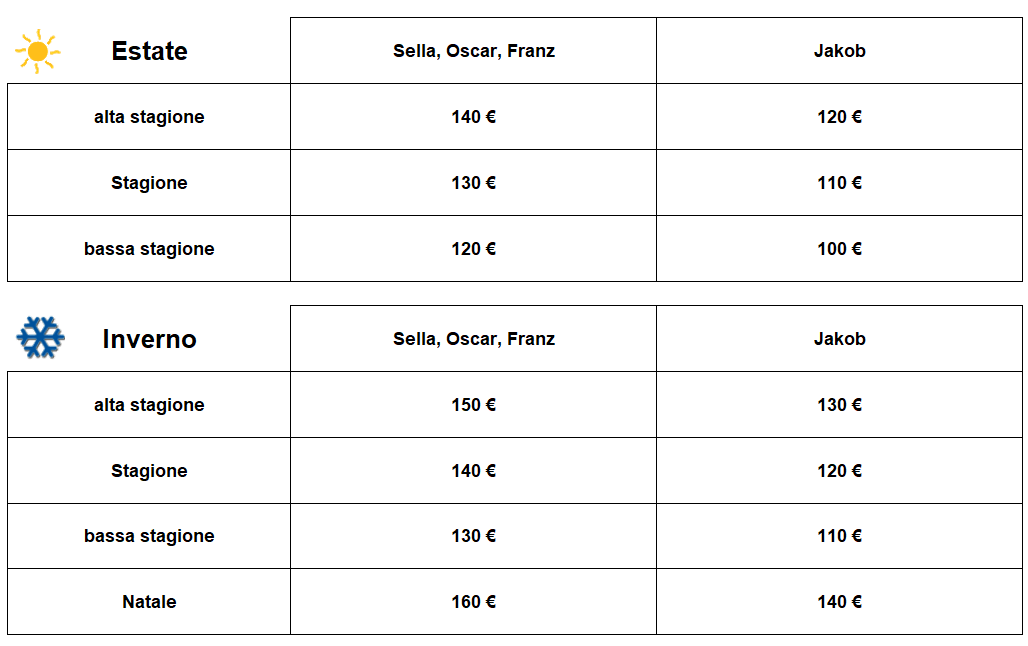Click the blue snowflake icon
Image resolution: width=1028 pixels, height=646 pixels.
pos(41,338)
